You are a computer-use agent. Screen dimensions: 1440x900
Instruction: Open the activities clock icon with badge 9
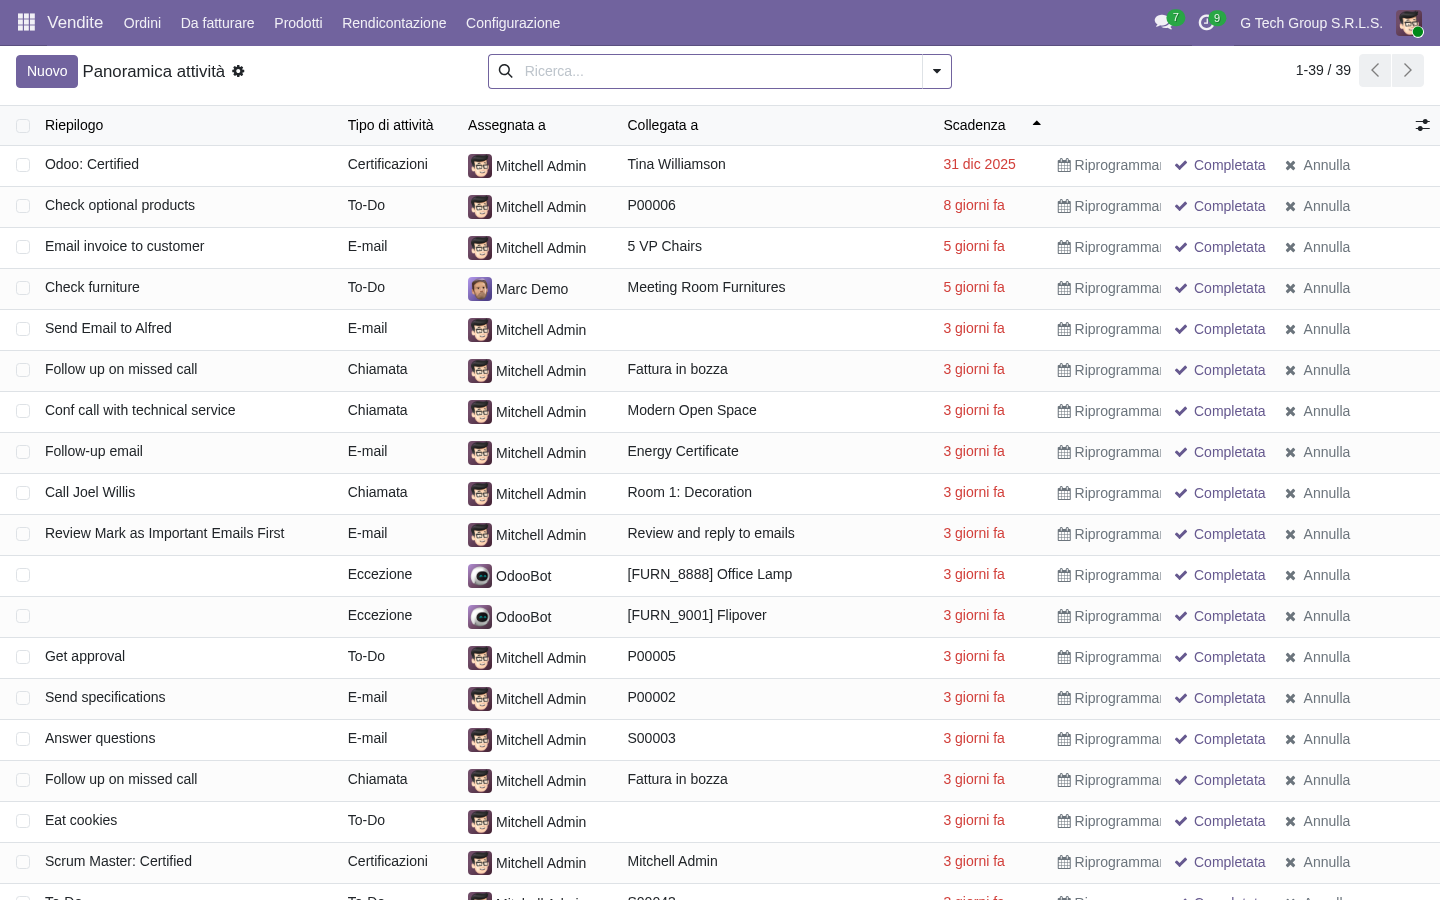(x=1206, y=22)
